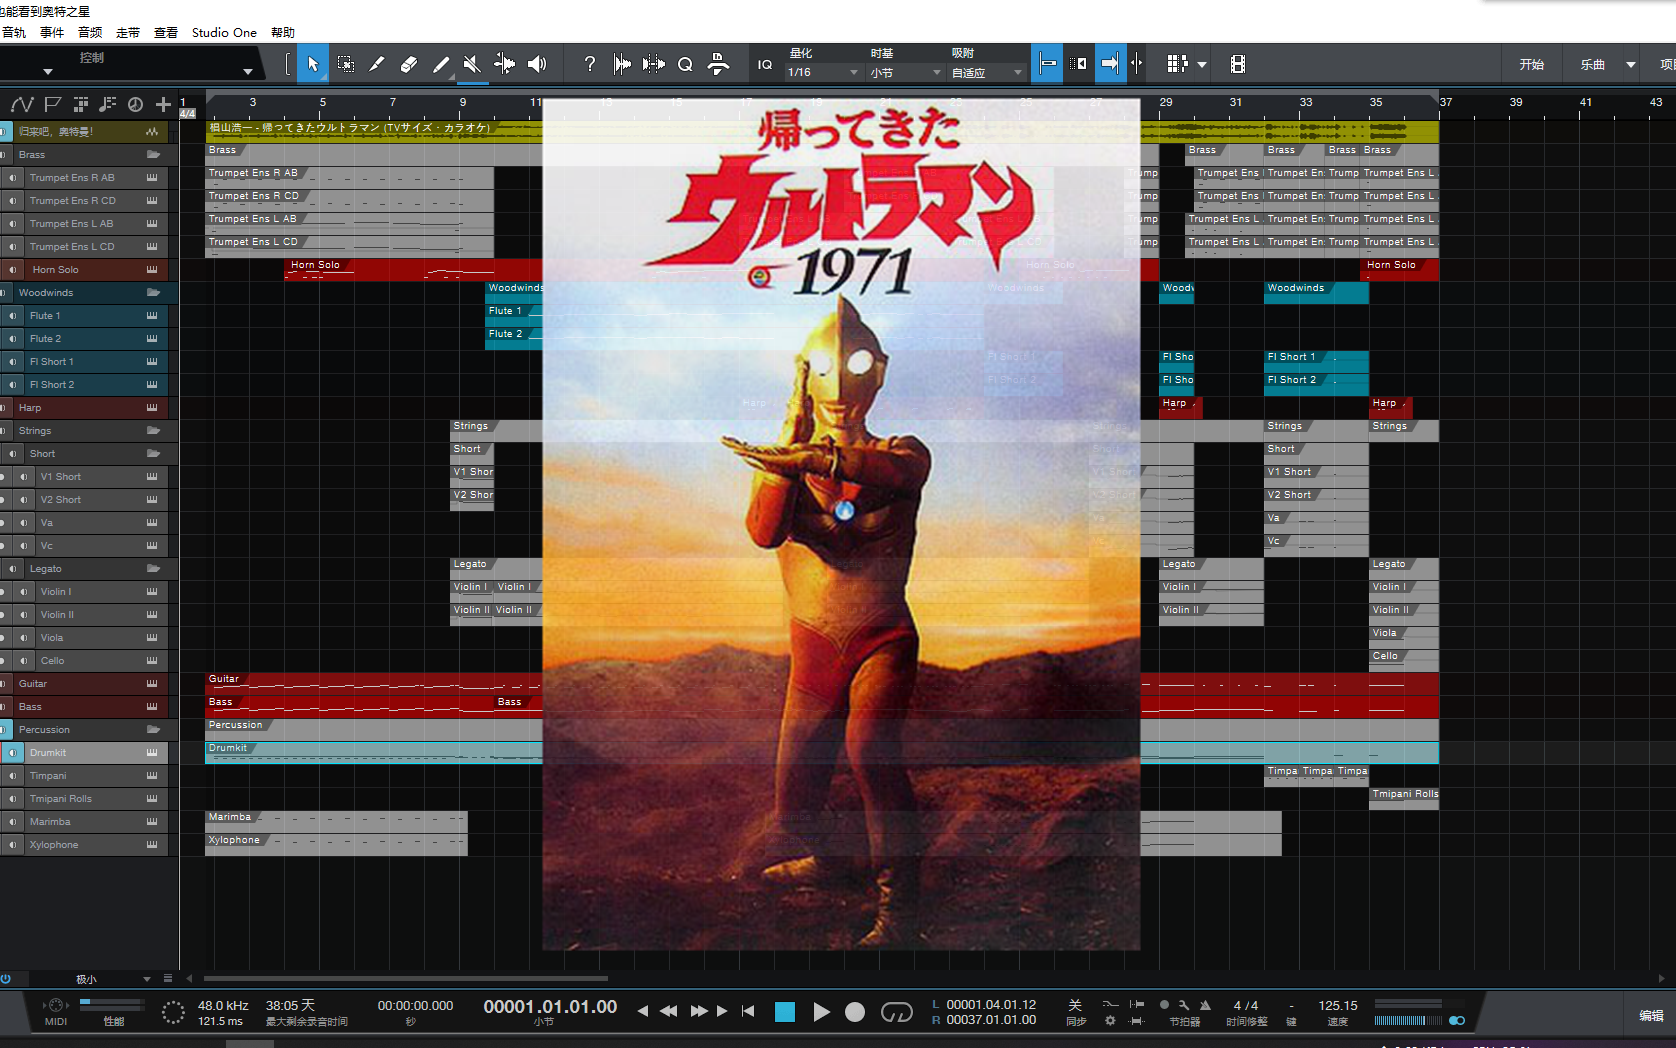Image resolution: width=1676 pixels, height=1048 pixels.
Task: Open the arranger track grid icon
Action: (x=81, y=104)
